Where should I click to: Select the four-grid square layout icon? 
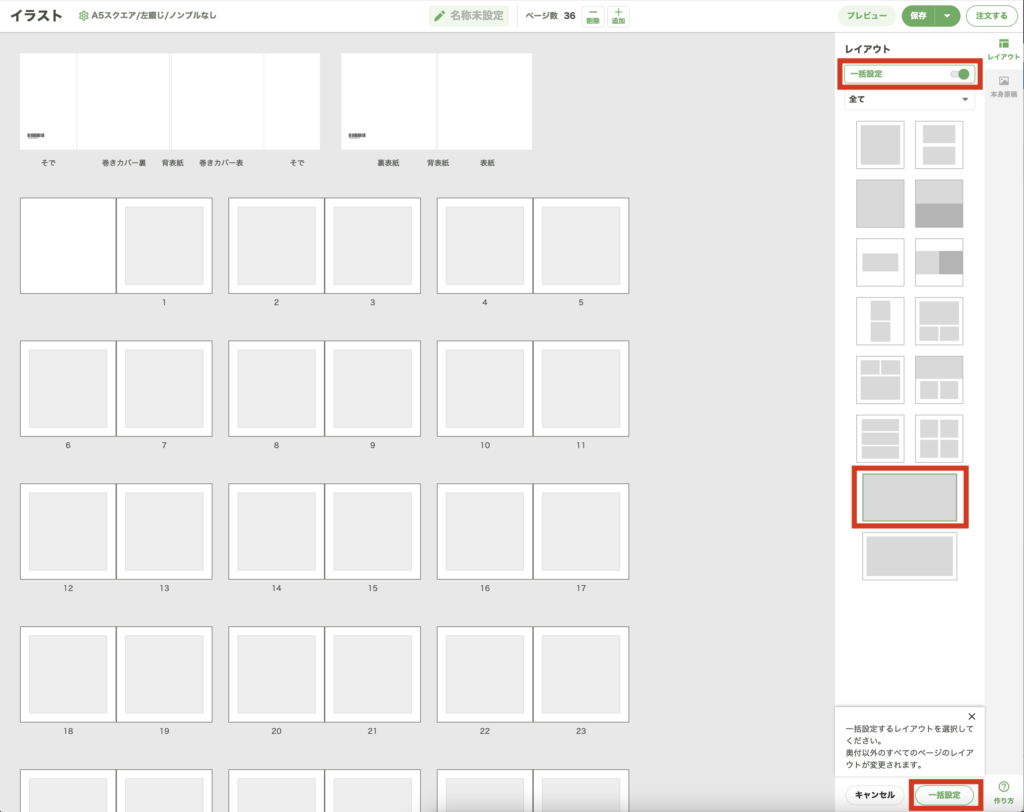[939, 438]
